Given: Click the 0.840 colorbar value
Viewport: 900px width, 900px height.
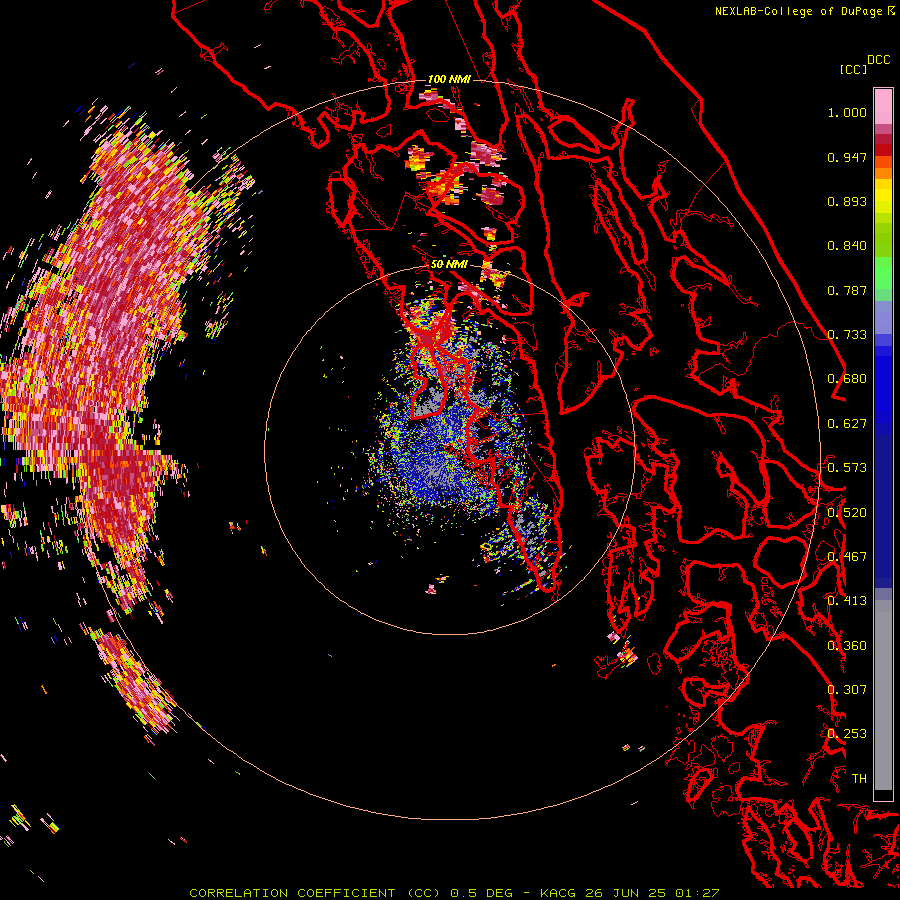Looking at the screenshot, I should (x=847, y=246).
